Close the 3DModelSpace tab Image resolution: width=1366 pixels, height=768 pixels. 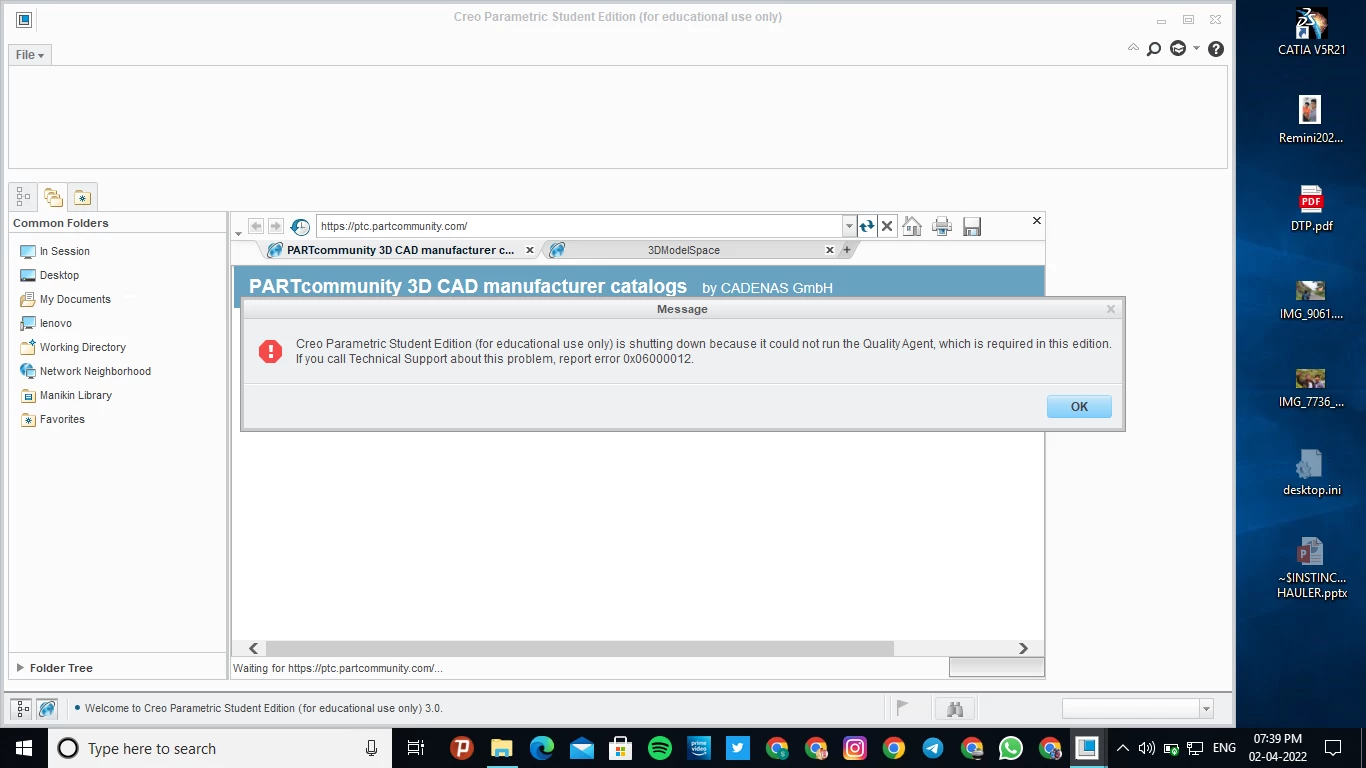click(830, 250)
